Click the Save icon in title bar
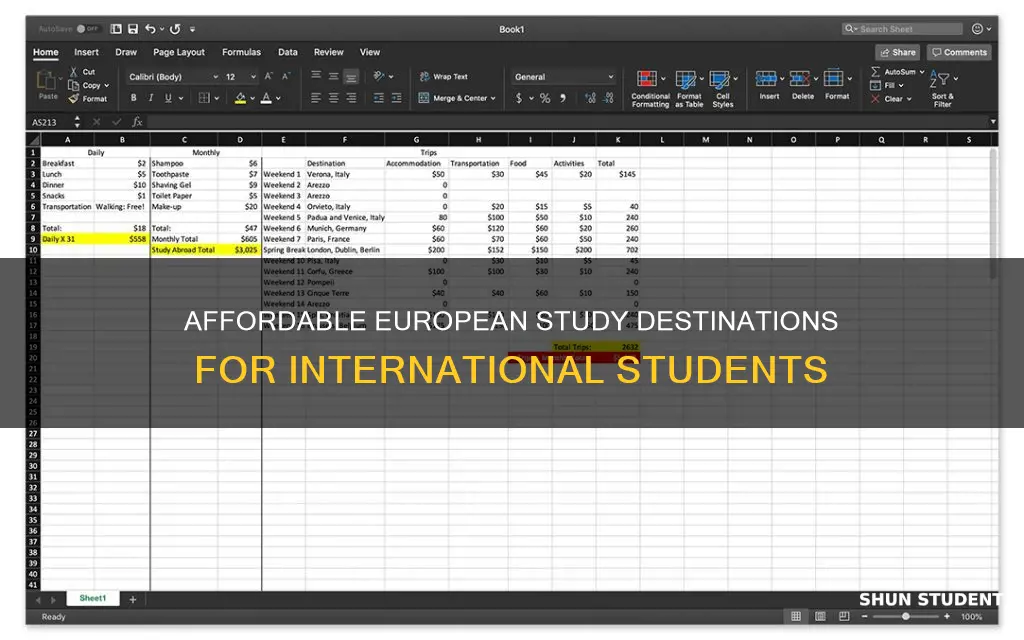Viewport: 1024px width, 640px height. click(133, 29)
